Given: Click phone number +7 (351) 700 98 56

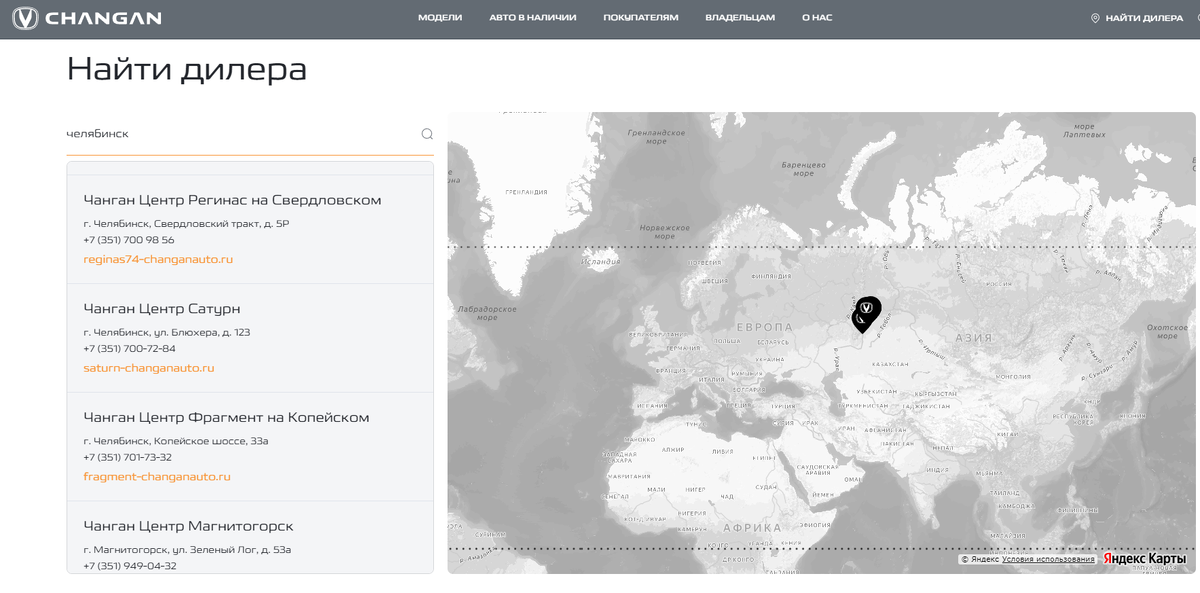Looking at the screenshot, I should point(129,240).
